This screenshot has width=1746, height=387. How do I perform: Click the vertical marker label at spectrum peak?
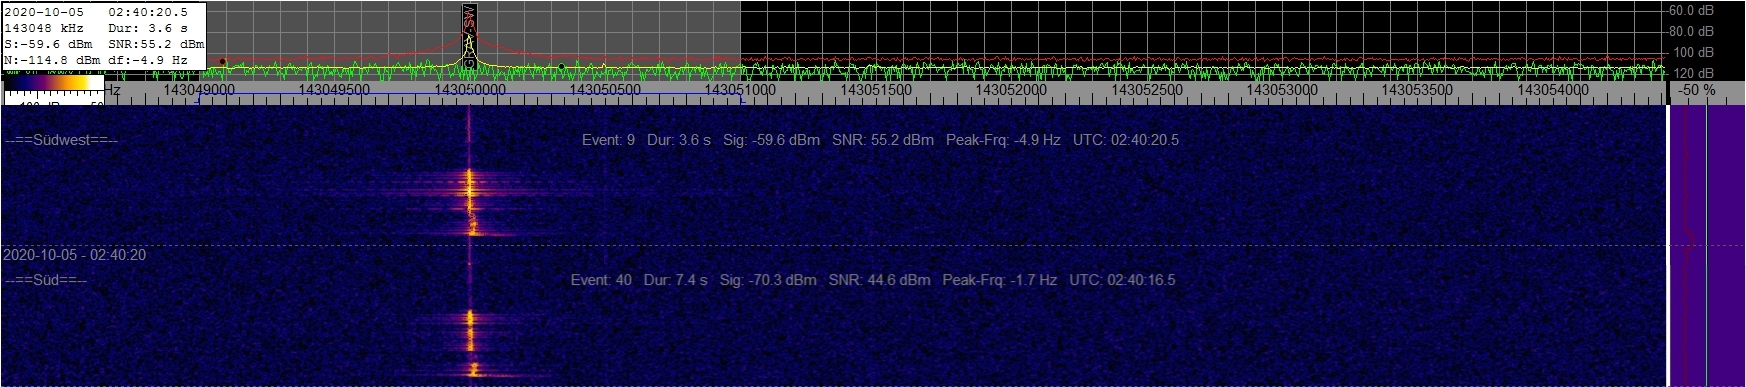tap(469, 37)
